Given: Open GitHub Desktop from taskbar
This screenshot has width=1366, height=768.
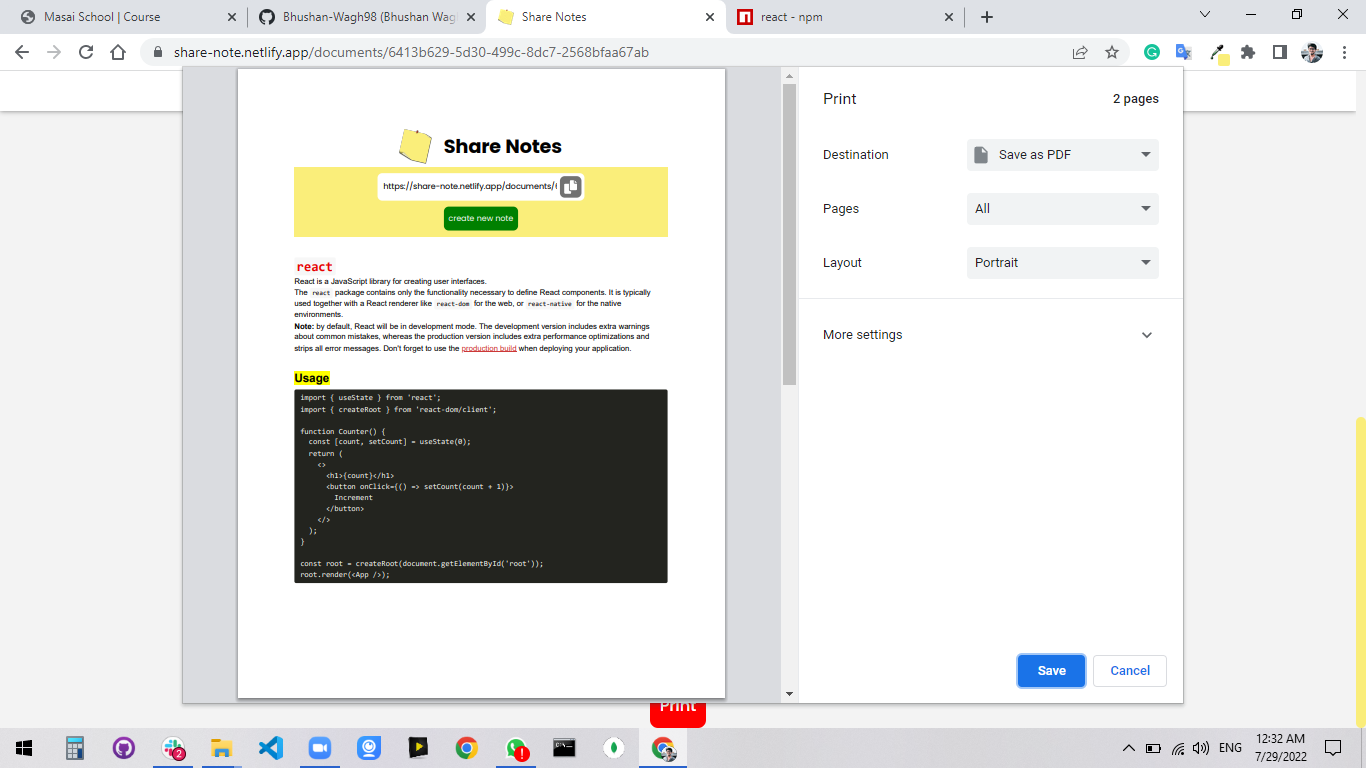Looking at the screenshot, I should [124, 747].
